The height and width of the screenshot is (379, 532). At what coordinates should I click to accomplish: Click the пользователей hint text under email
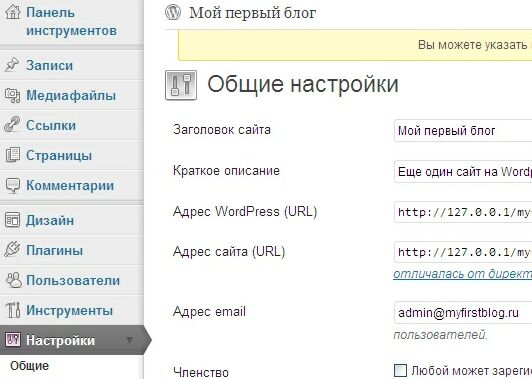tap(441, 335)
